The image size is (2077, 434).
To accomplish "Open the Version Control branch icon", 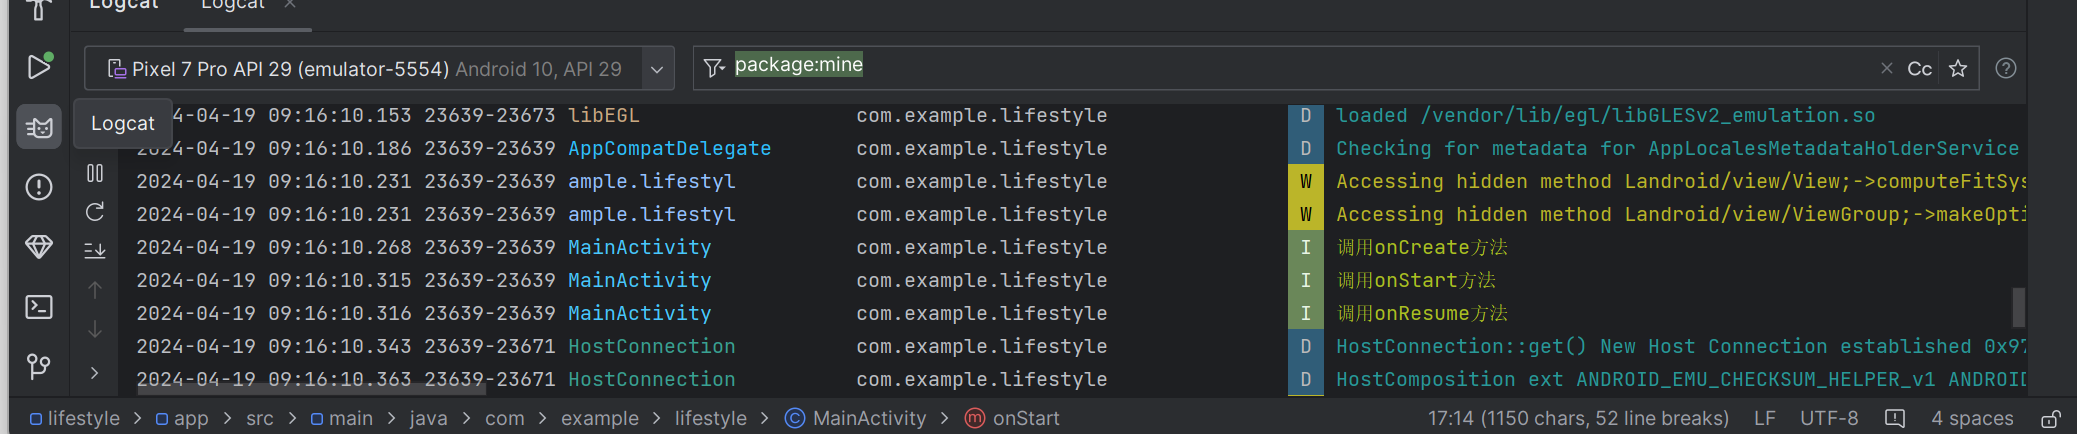I will pos(39,367).
